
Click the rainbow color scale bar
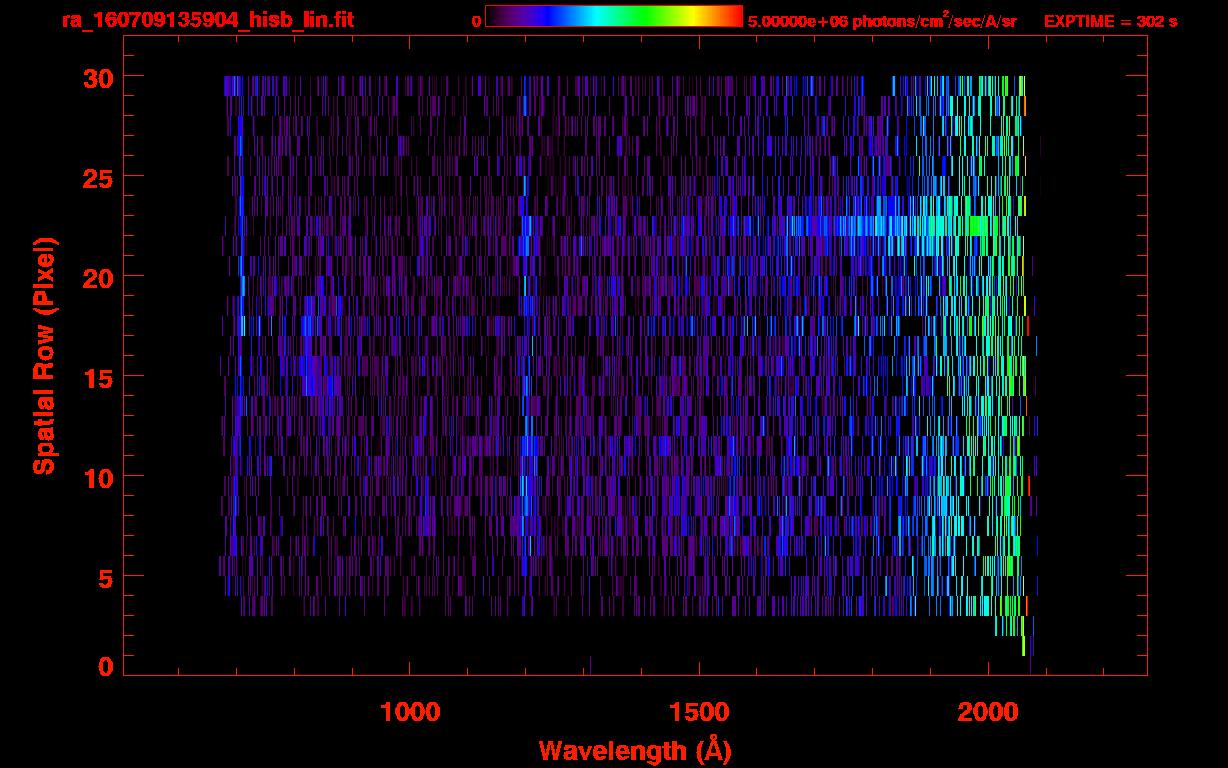click(x=613, y=16)
